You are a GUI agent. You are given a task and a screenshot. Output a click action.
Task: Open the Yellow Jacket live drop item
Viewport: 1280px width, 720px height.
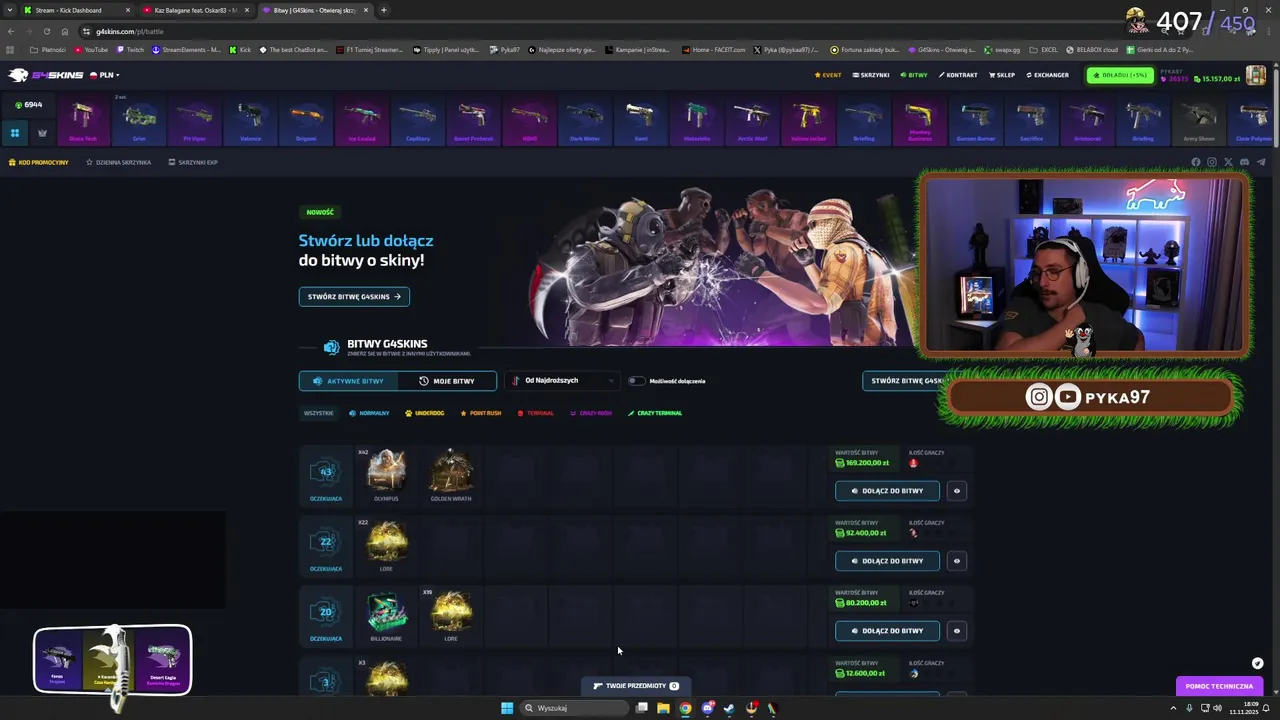(808, 121)
